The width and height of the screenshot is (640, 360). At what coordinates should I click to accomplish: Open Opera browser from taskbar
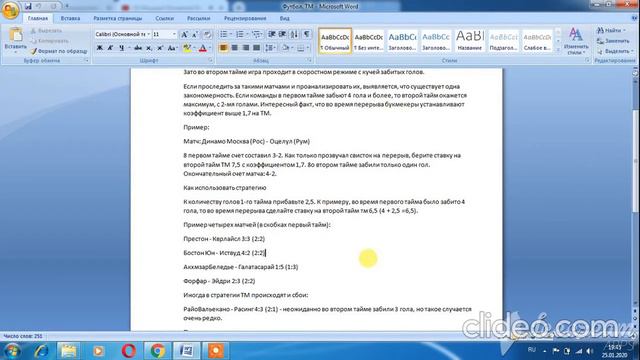[x=129, y=351]
